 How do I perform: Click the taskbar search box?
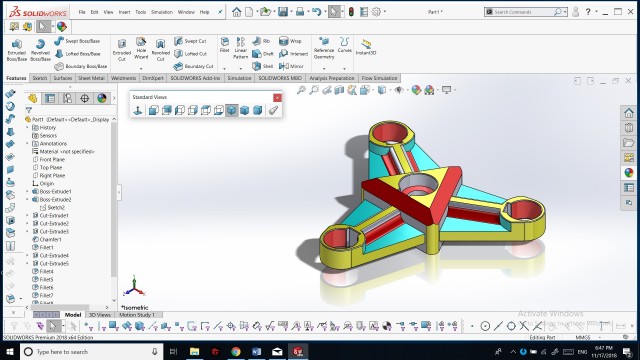point(91,351)
